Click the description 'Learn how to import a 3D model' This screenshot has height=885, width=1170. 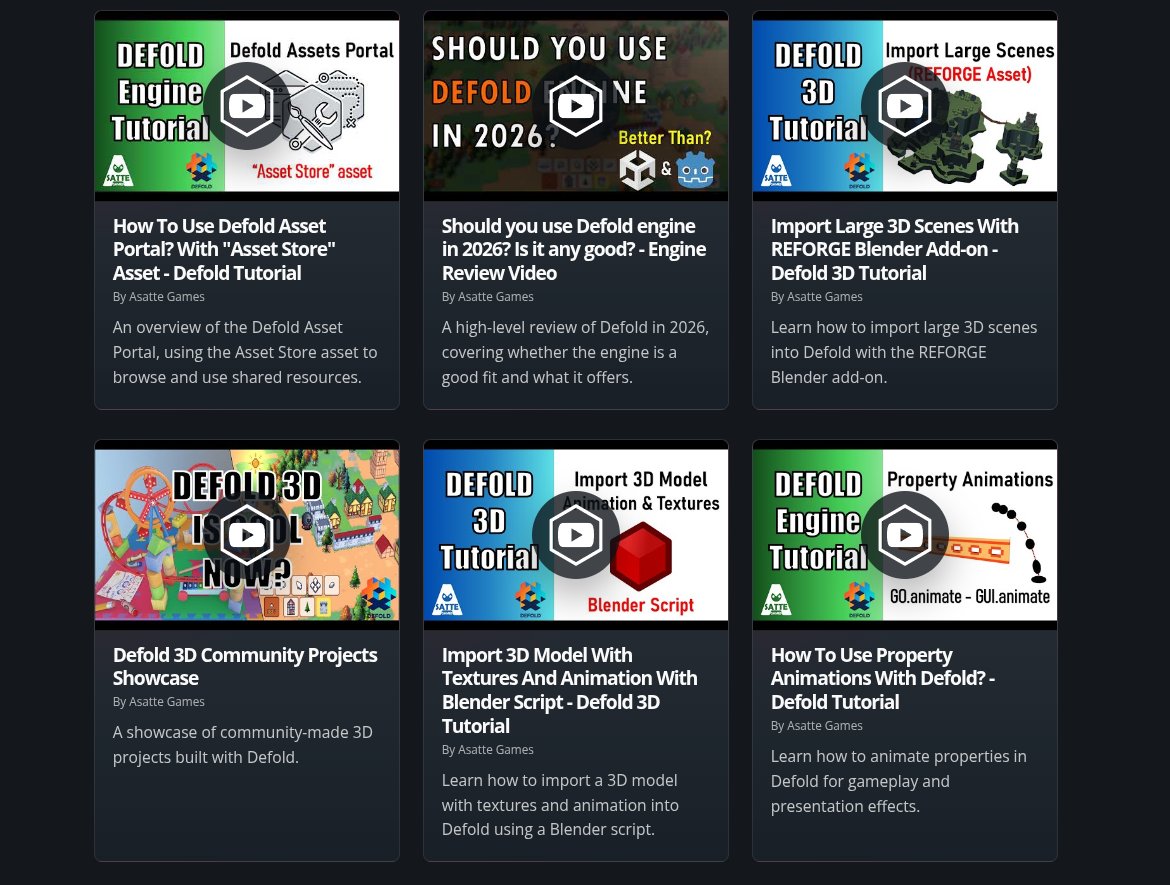[560, 805]
